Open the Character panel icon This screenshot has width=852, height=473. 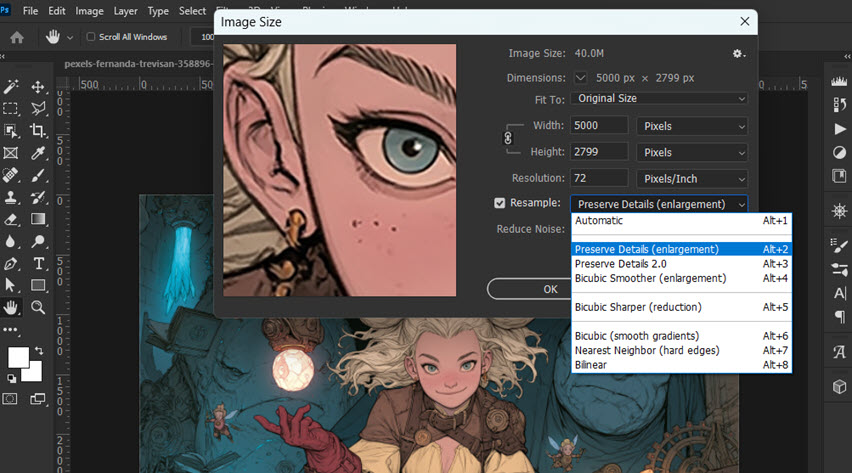[x=840, y=293]
